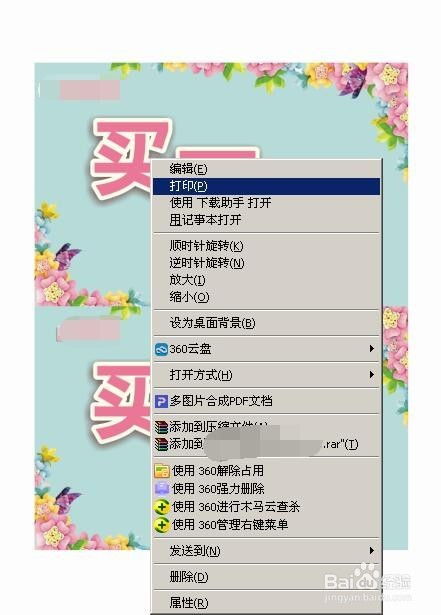This screenshot has height=615, width=441.
Task: Choose 编辑(E) in the context menu
Action: pyautogui.click(x=266, y=169)
